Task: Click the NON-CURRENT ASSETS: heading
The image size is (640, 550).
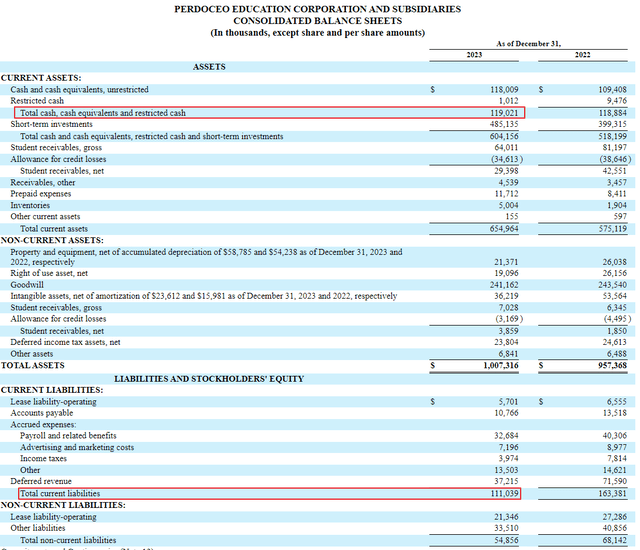Action: tap(52, 240)
